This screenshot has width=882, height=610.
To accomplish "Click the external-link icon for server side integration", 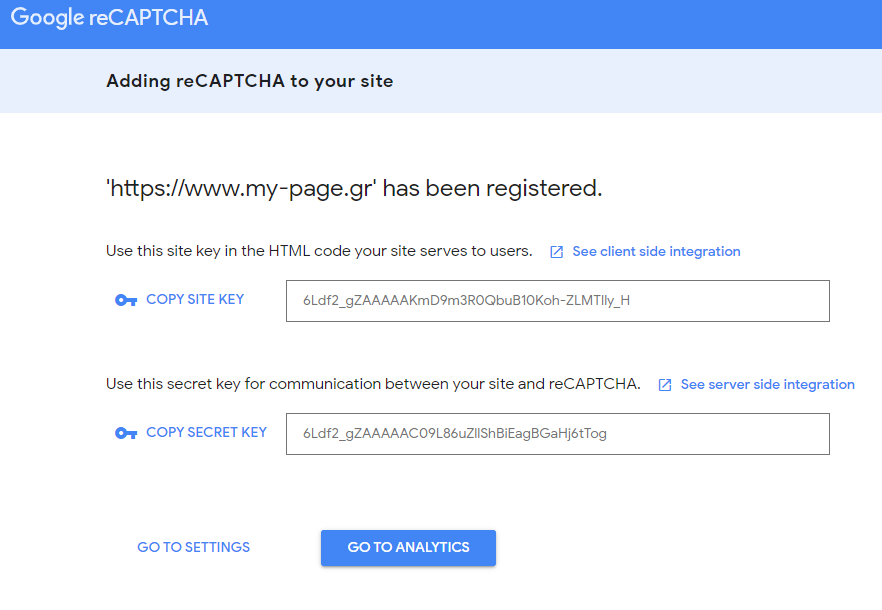I will (x=665, y=385).
